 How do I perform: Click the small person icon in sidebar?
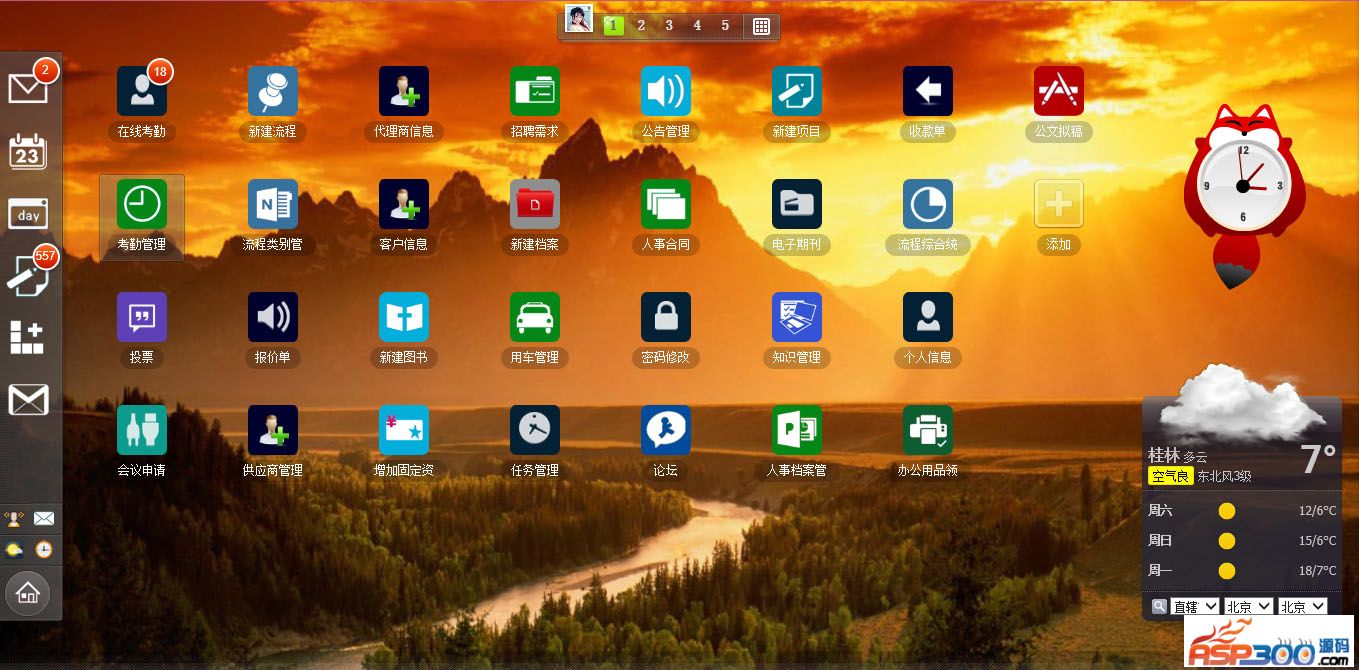[14, 518]
